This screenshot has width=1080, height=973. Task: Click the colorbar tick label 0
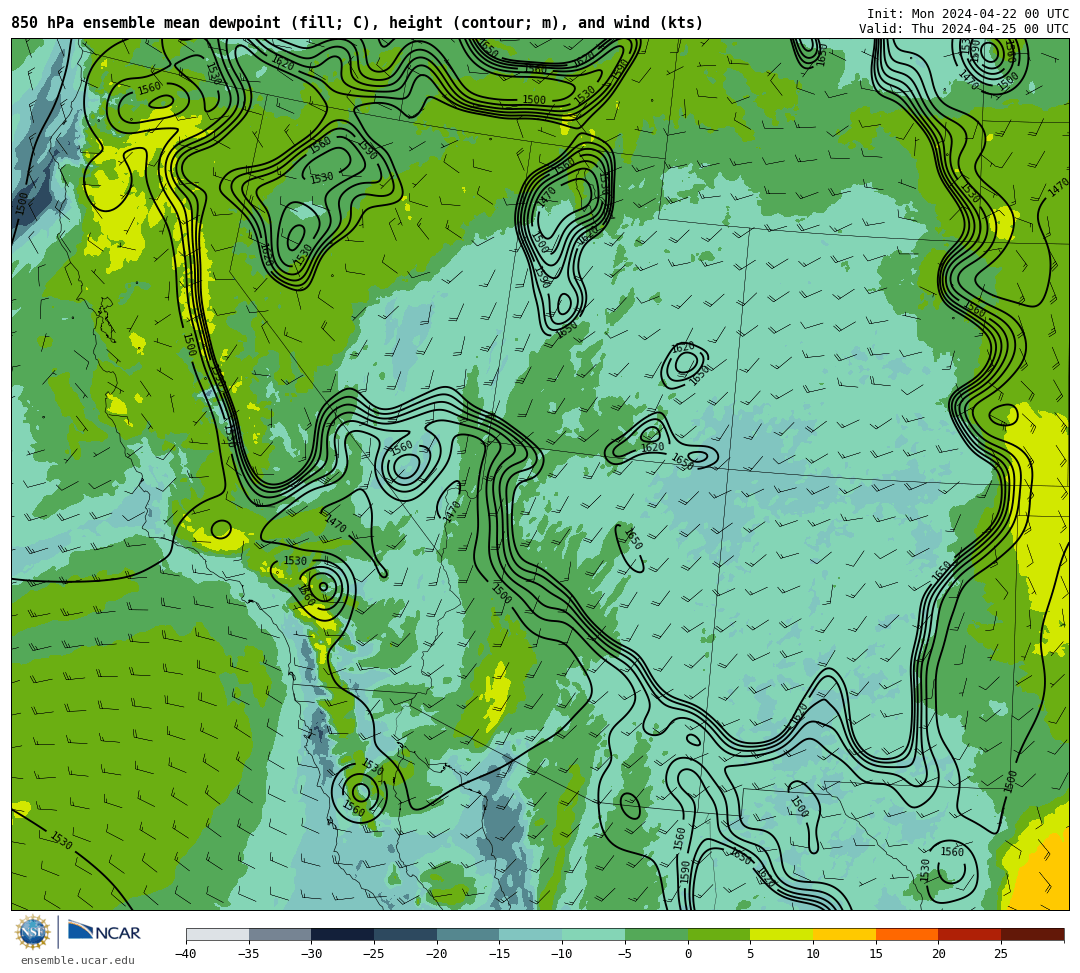[688, 954]
